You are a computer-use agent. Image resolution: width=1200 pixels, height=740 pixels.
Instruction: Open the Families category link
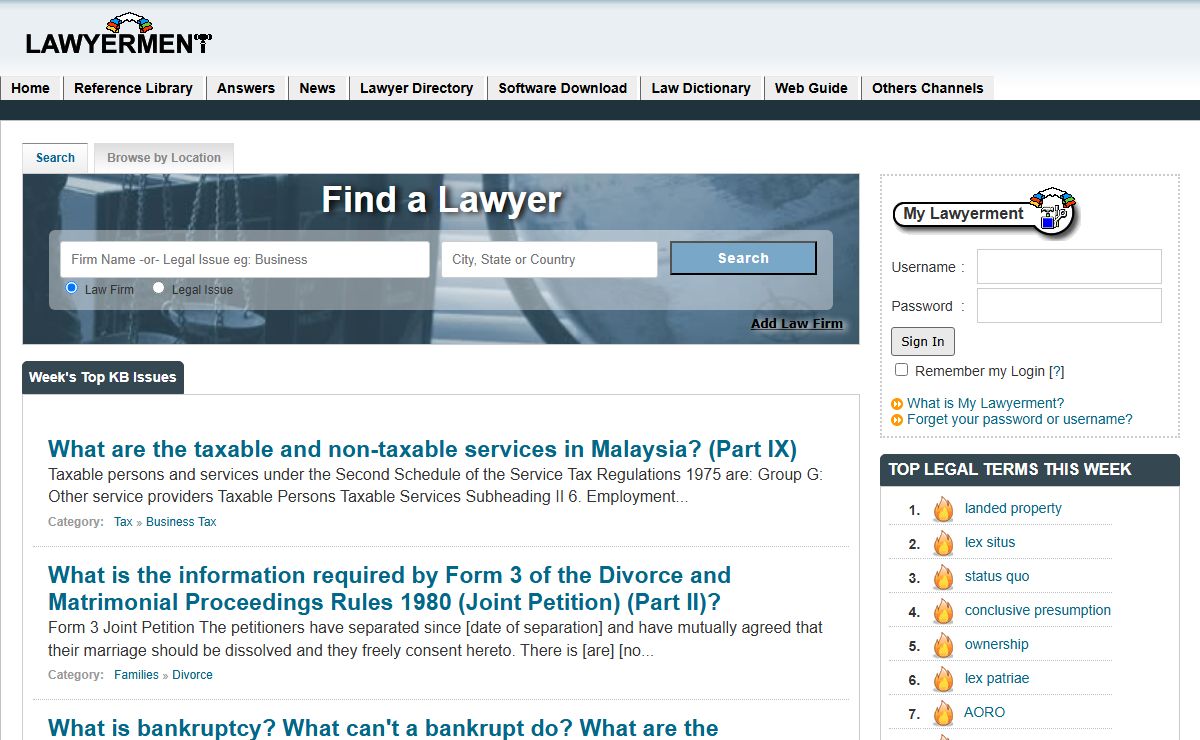click(x=136, y=675)
